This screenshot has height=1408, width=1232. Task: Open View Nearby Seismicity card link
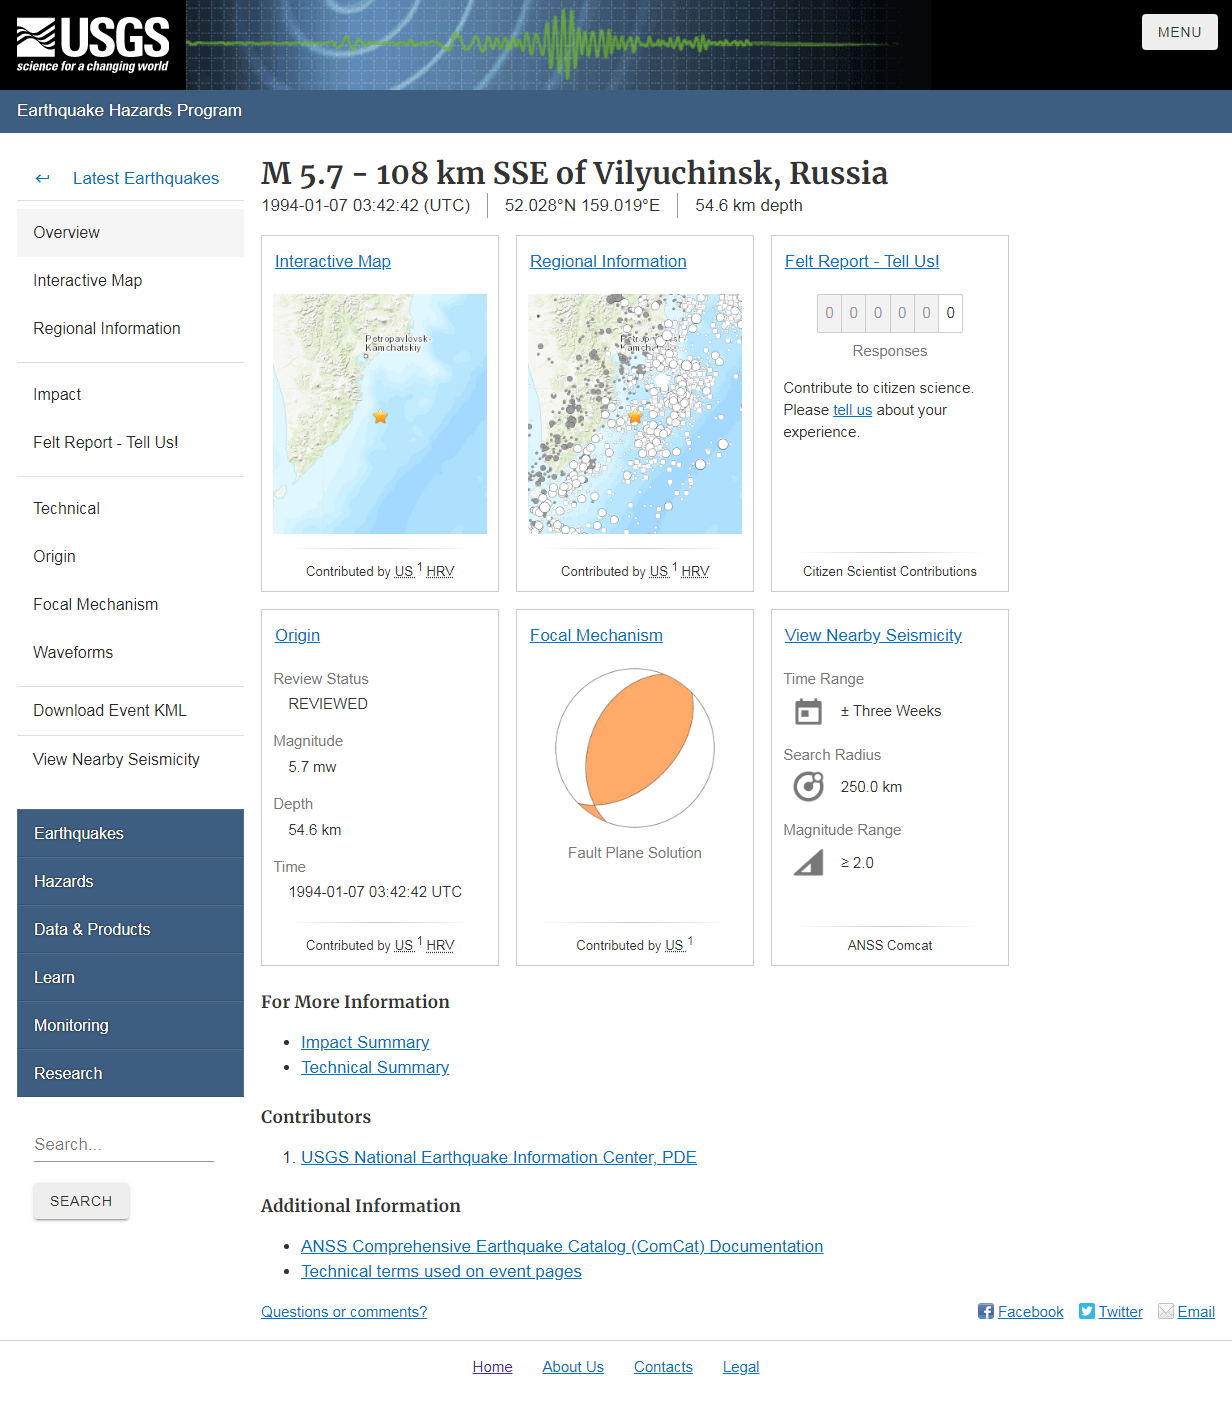point(873,635)
